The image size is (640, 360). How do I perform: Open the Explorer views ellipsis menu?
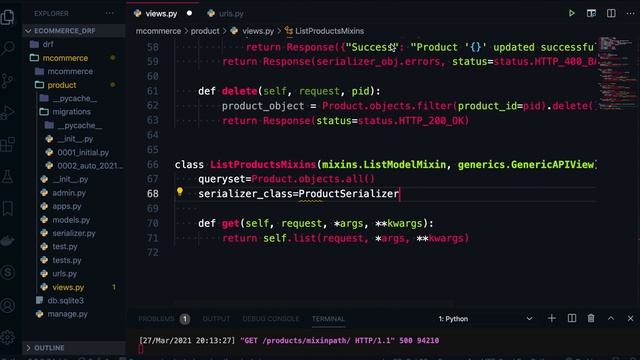click(109, 13)
